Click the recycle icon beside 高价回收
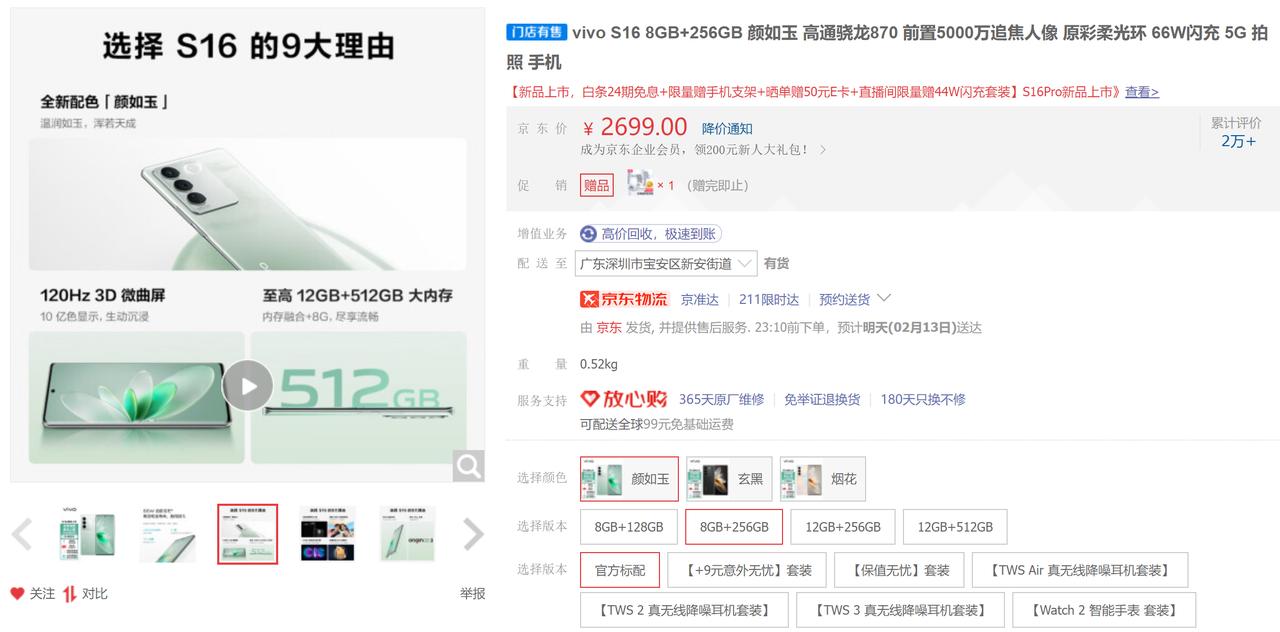The width and height of the screenshot is (1280, 632). click(x=588, y=234)
